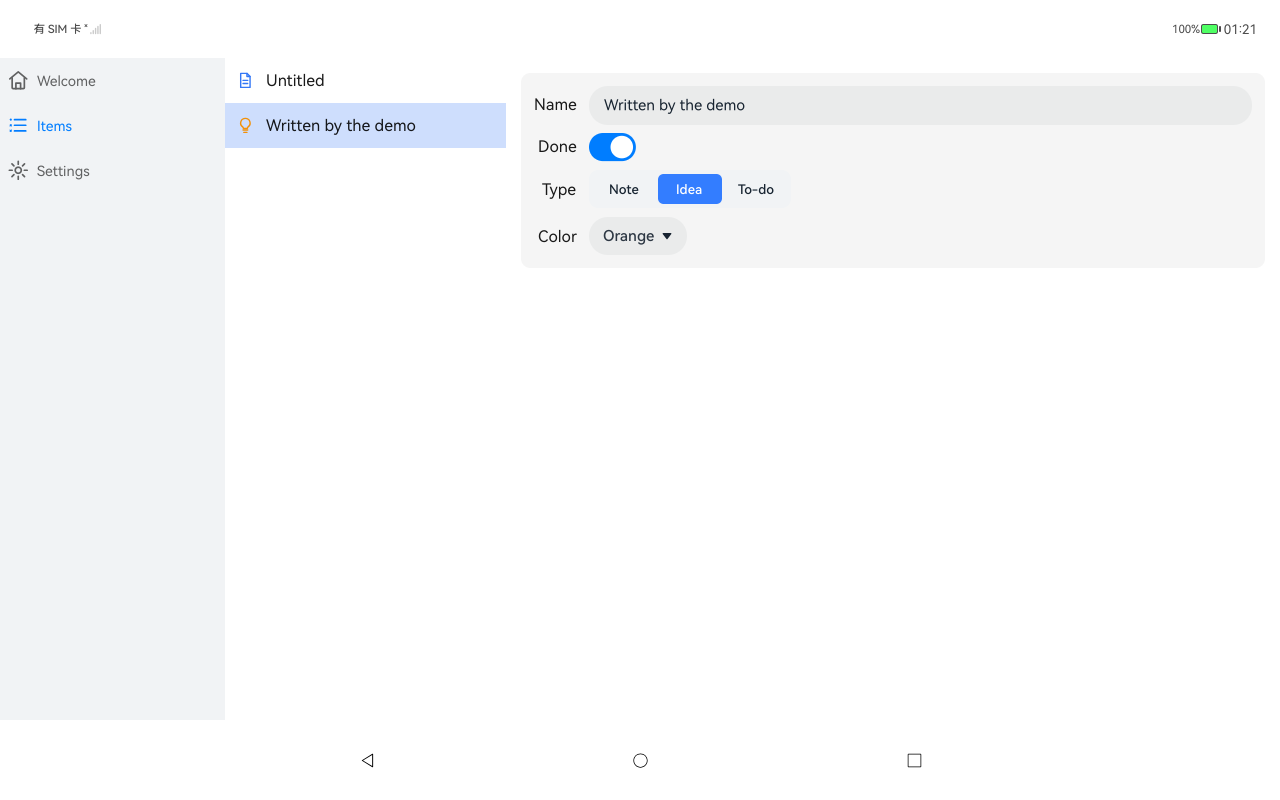Select the Untitled item name

coord(295,81)
